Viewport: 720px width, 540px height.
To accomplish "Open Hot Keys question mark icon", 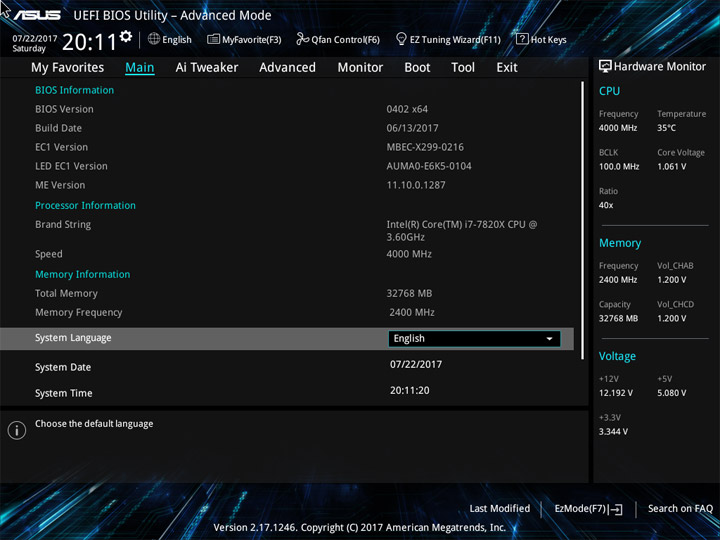I will tap(522, 39).
